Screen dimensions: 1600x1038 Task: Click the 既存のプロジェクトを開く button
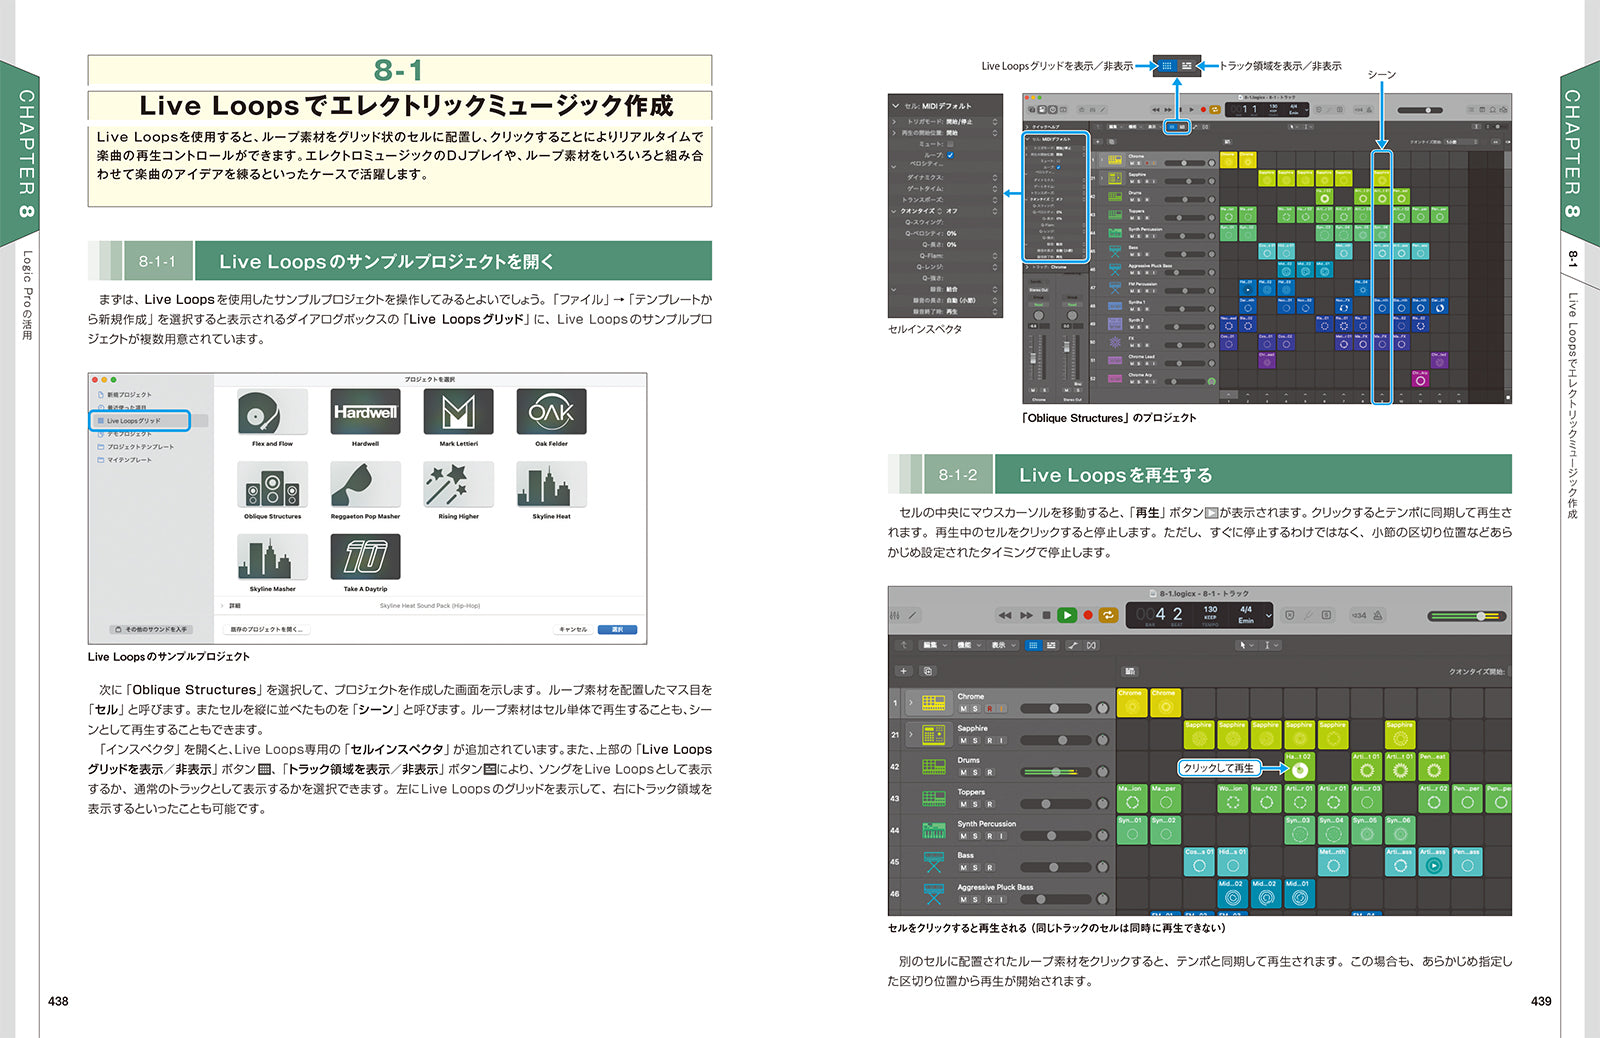pyautogui.click(x=266, y=629)
